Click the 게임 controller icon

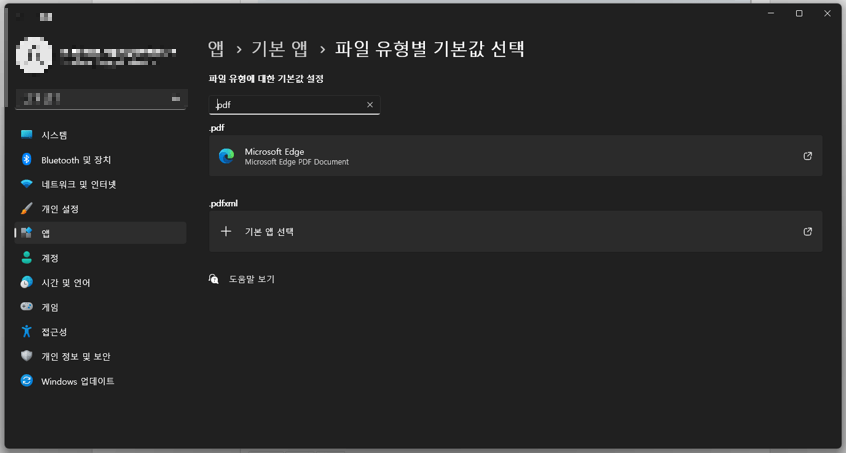point(26,307)
